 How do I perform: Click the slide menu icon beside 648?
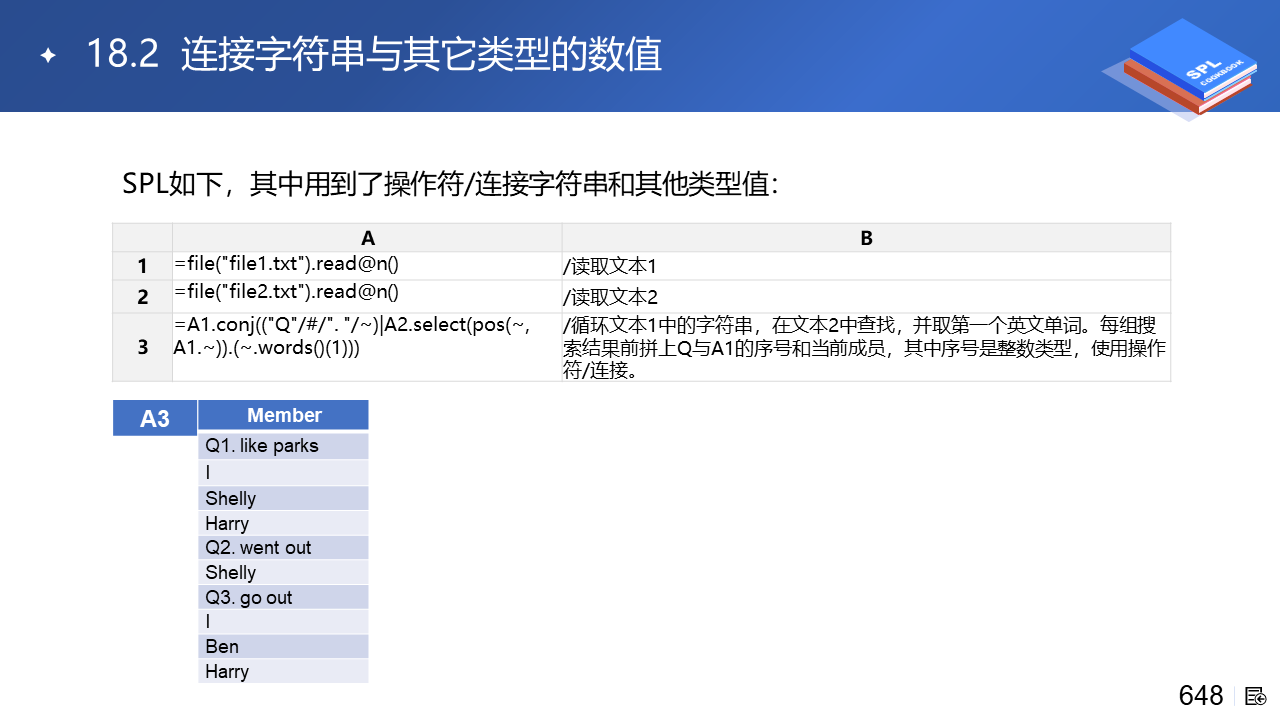1256,696
